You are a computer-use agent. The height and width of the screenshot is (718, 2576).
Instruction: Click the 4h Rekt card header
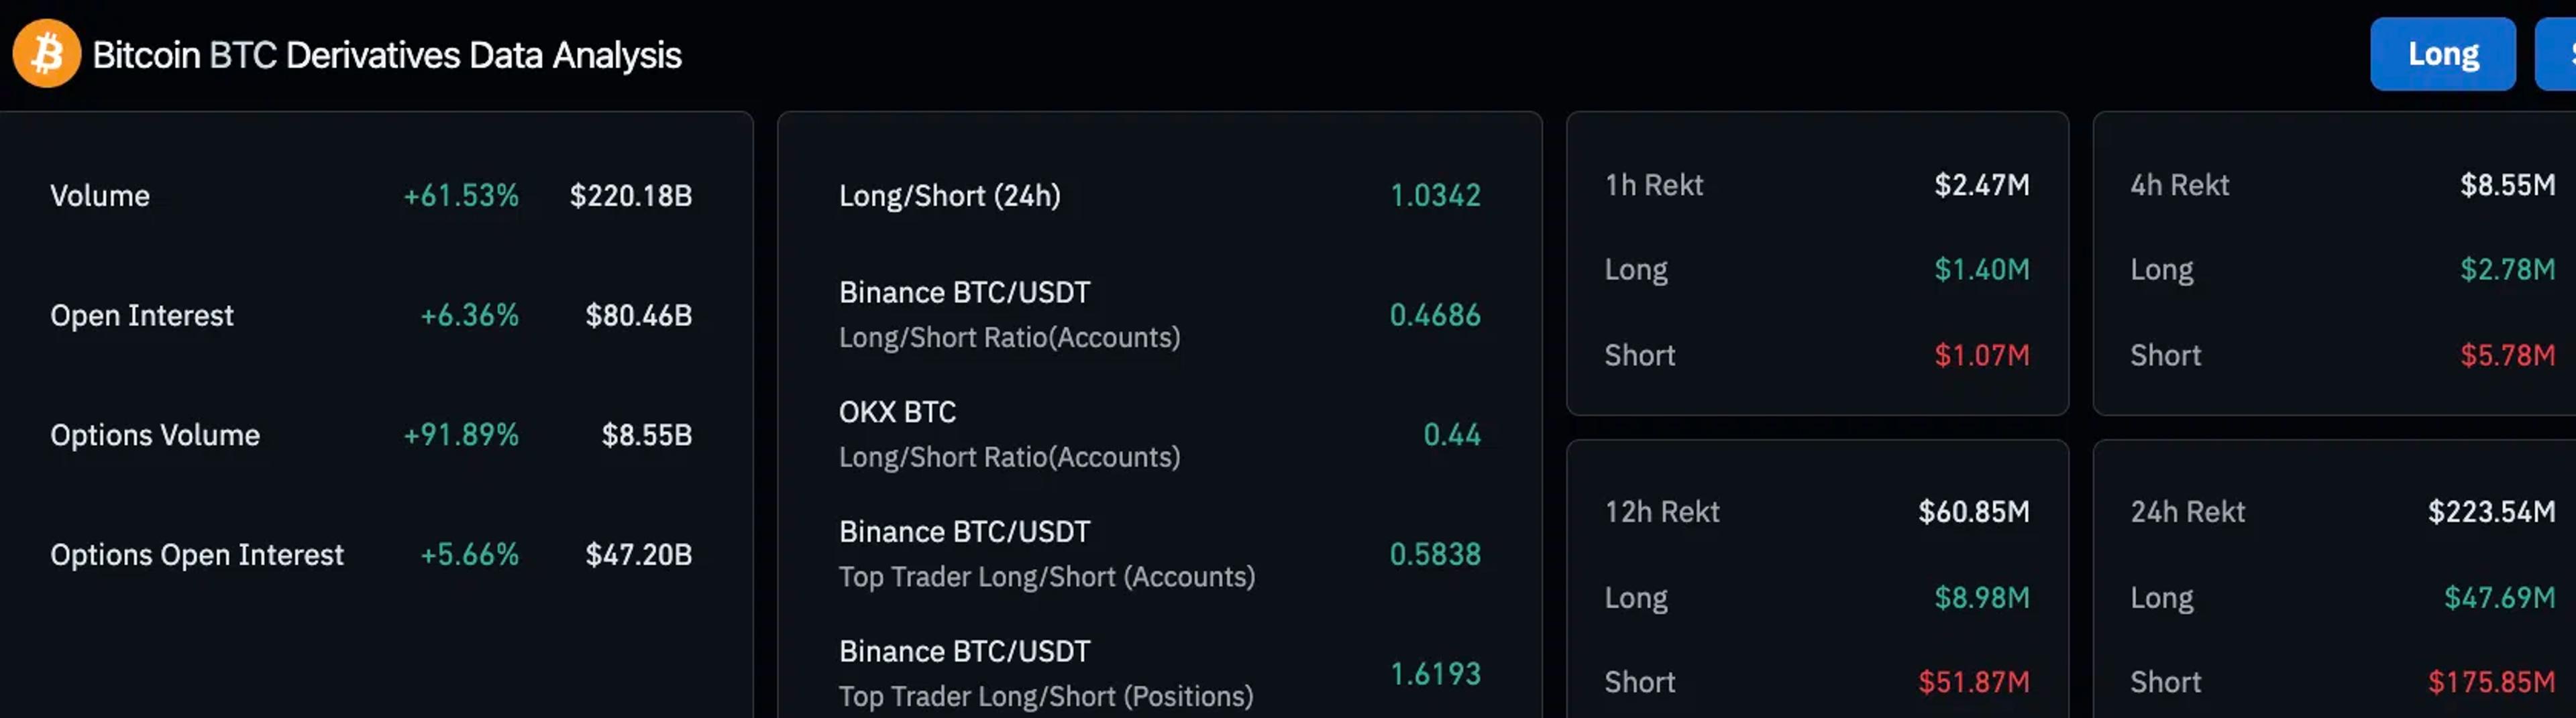(2342, 185)
